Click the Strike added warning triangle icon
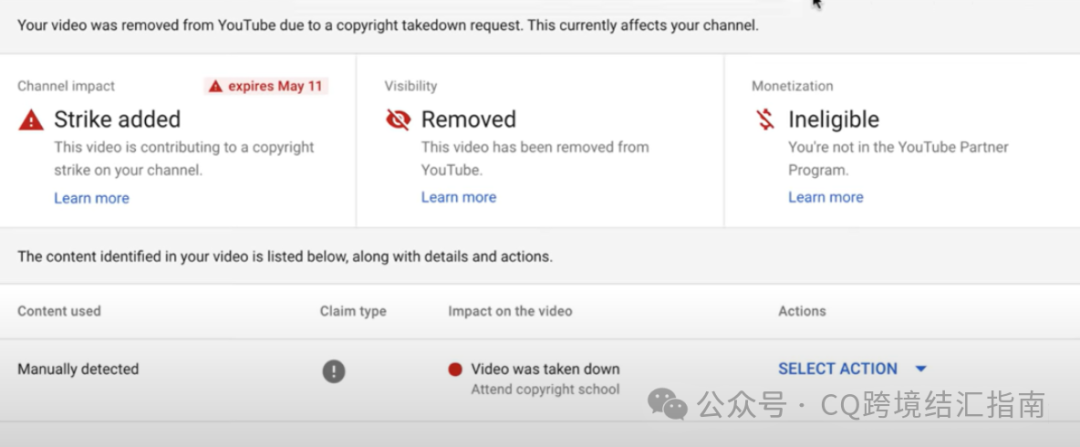 (31, 121)
